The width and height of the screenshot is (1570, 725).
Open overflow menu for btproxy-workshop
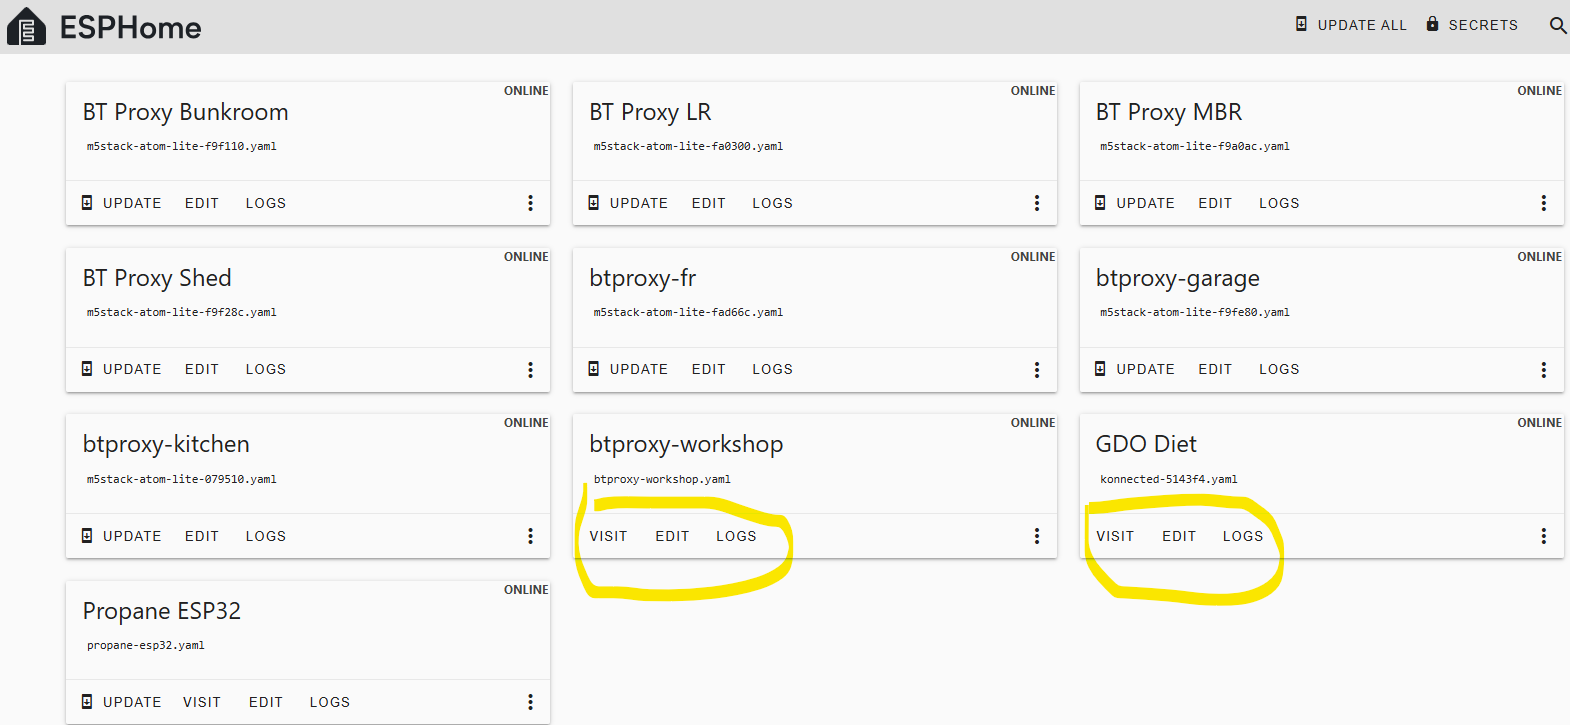coord(1037,536)
